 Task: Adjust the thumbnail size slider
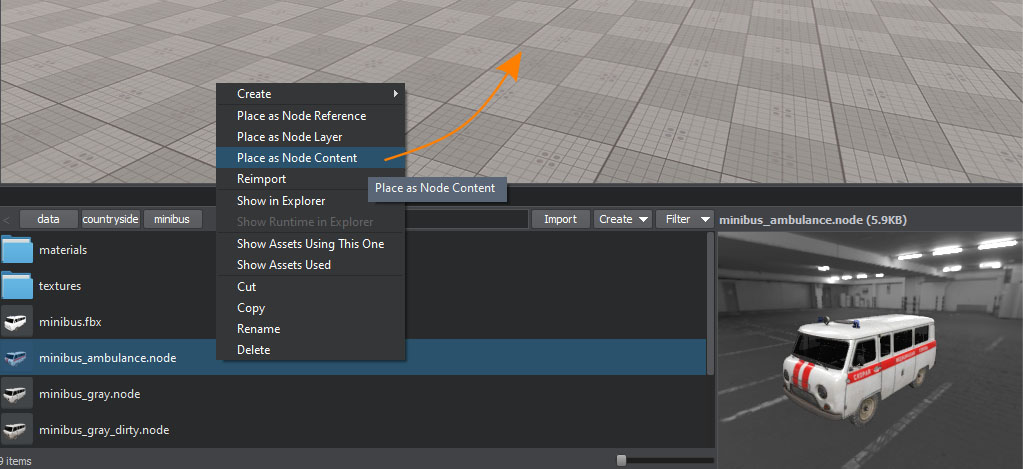tap(622, 460)
